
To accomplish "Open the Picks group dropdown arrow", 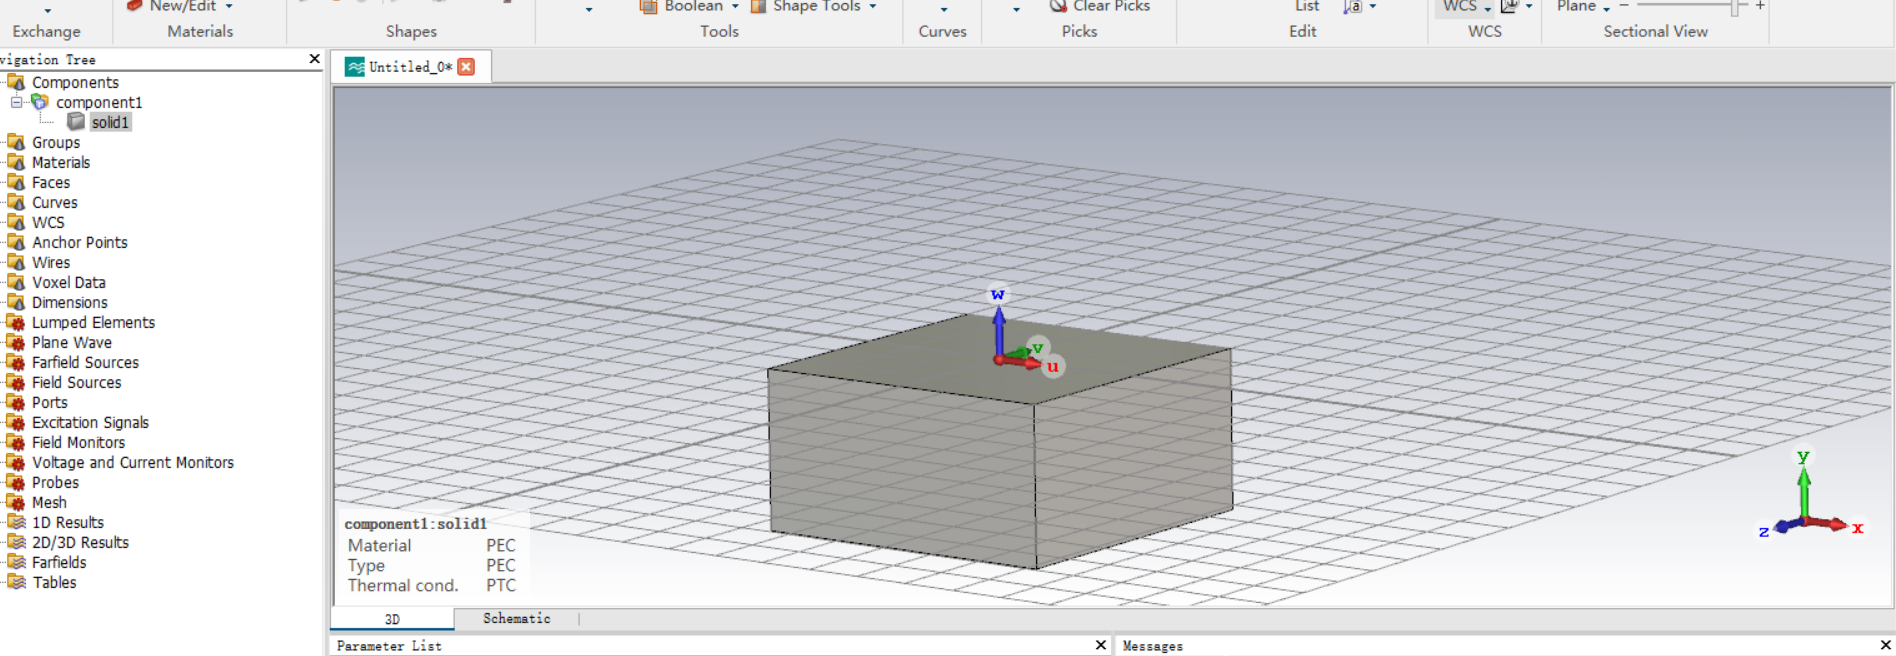I will coord(1016,10).
